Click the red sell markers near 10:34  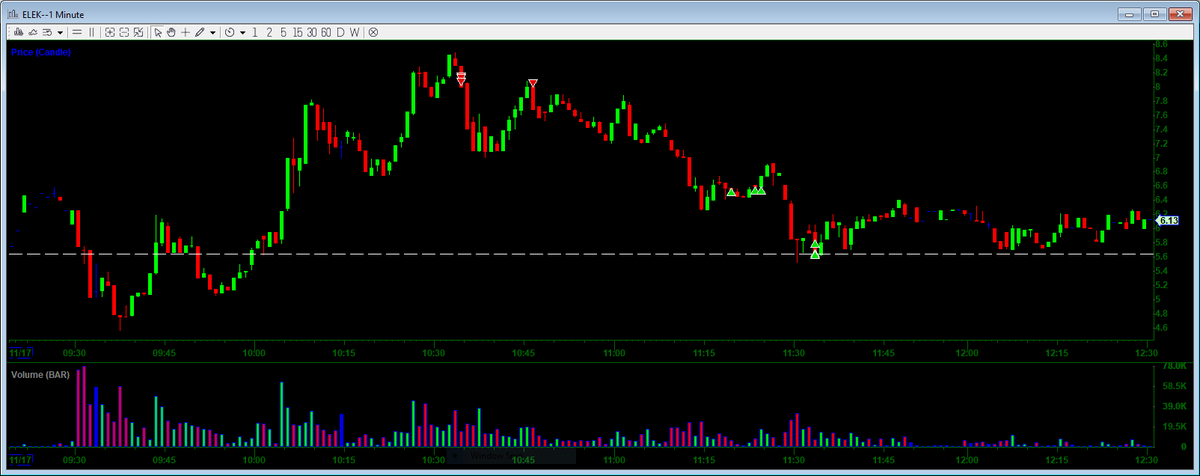tap(461, 78)
